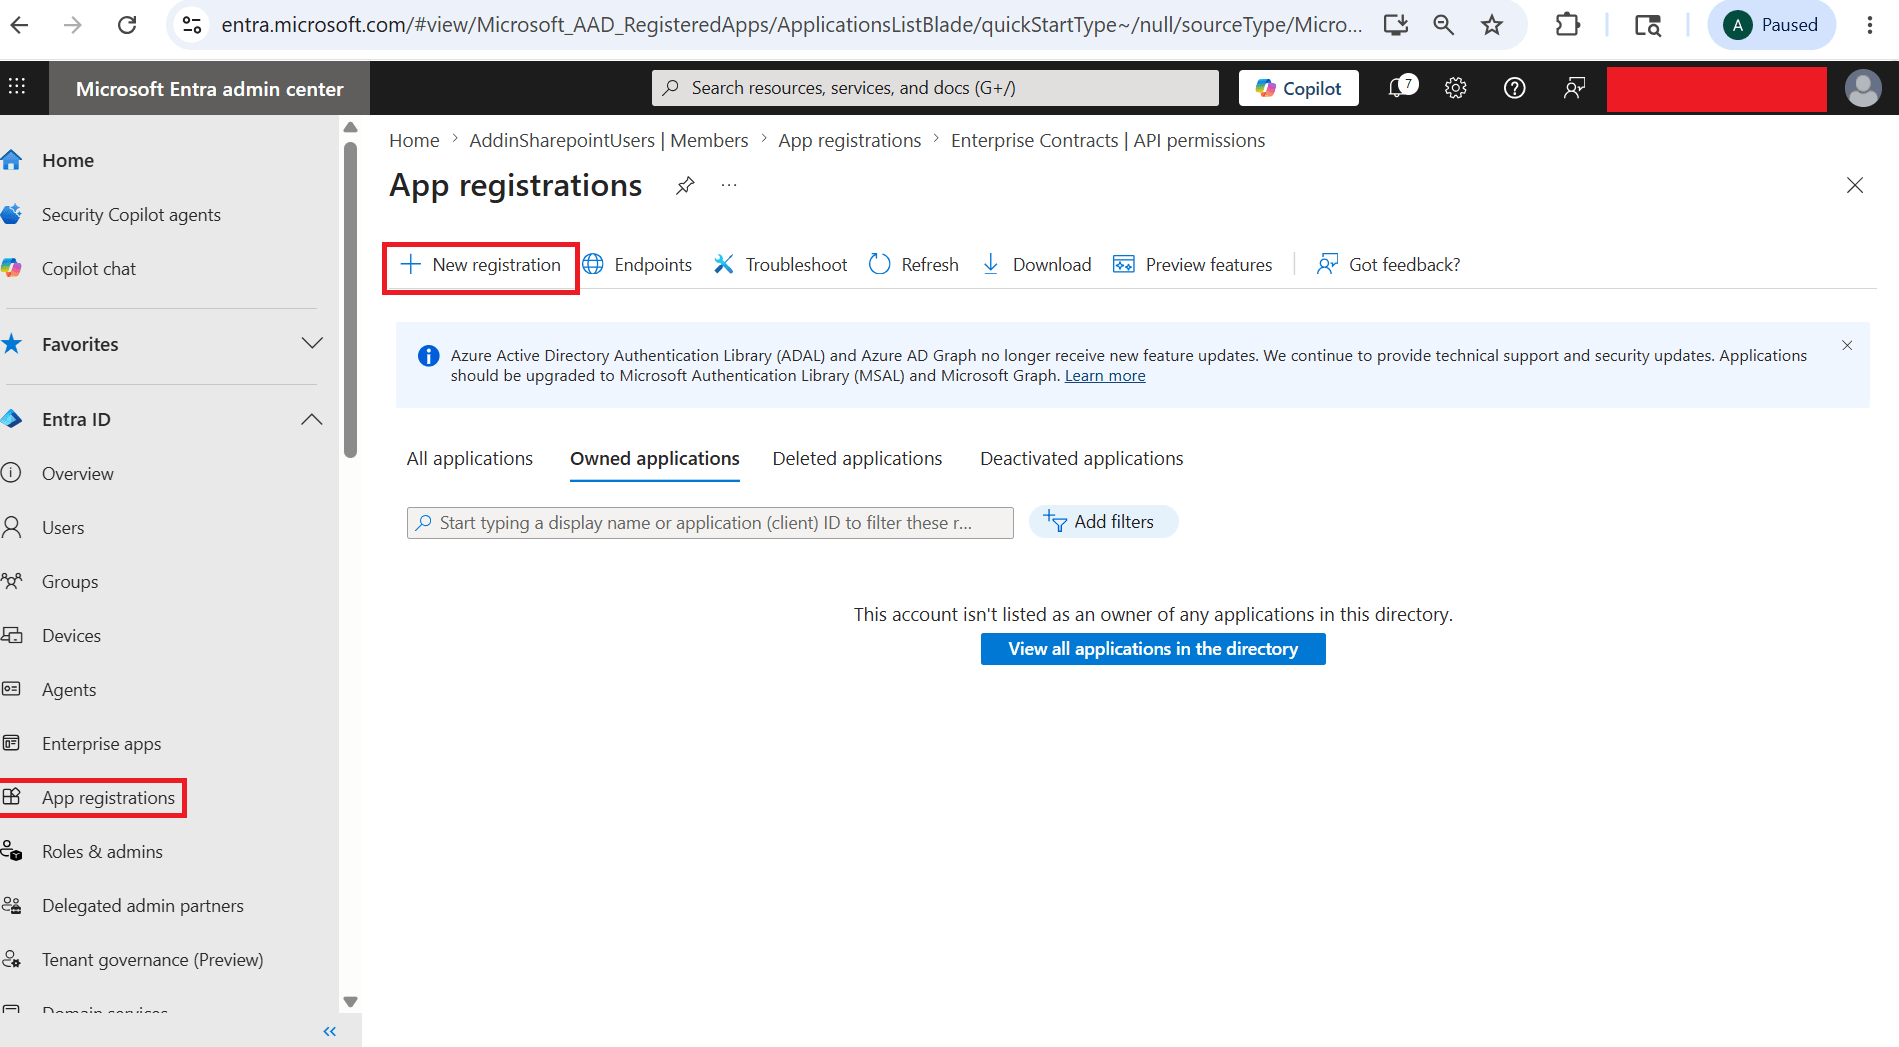Go to Home in breadcrumb
This screenshot has width=1899, height=1047.
click(414, 141)
